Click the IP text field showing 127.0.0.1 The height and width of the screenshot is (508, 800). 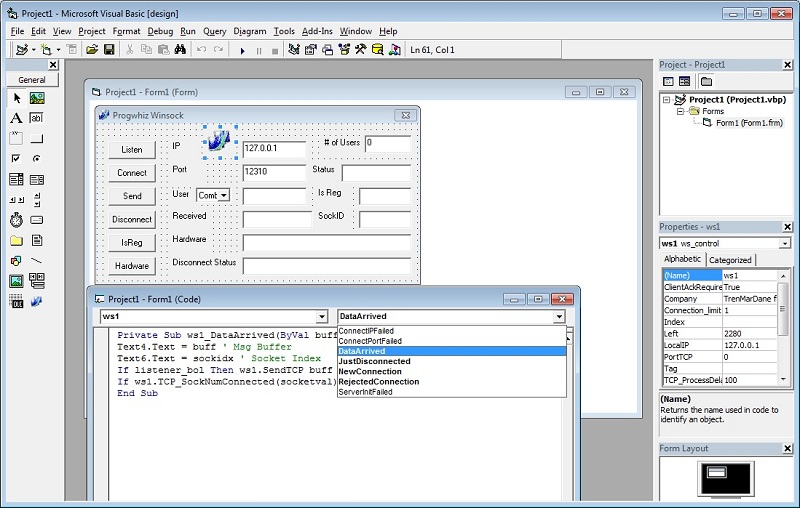tap(274, 148)
